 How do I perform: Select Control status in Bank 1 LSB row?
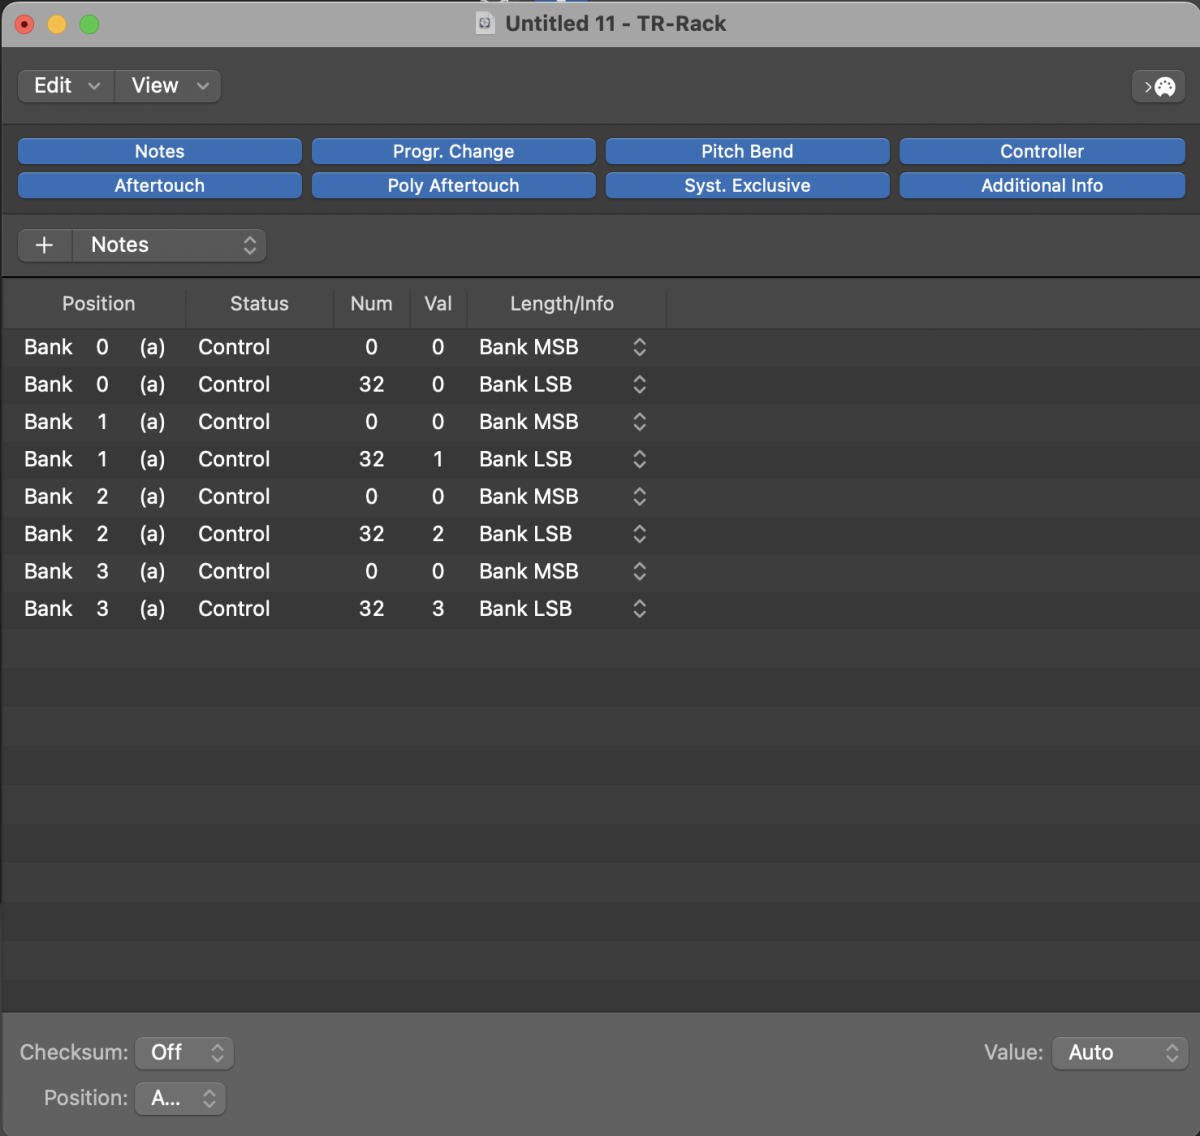tap(234, 459)
